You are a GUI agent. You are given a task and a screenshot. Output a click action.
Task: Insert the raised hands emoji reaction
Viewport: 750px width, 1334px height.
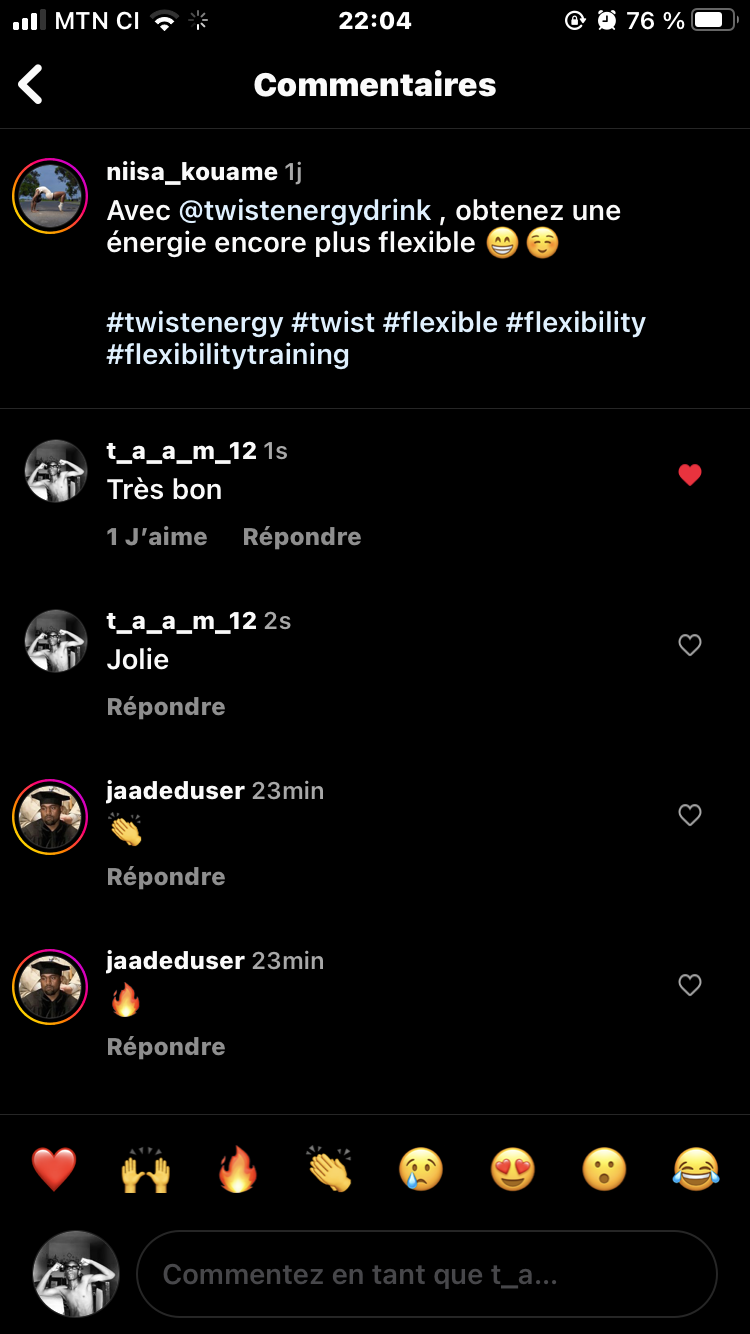click(x=146, y=1169)
